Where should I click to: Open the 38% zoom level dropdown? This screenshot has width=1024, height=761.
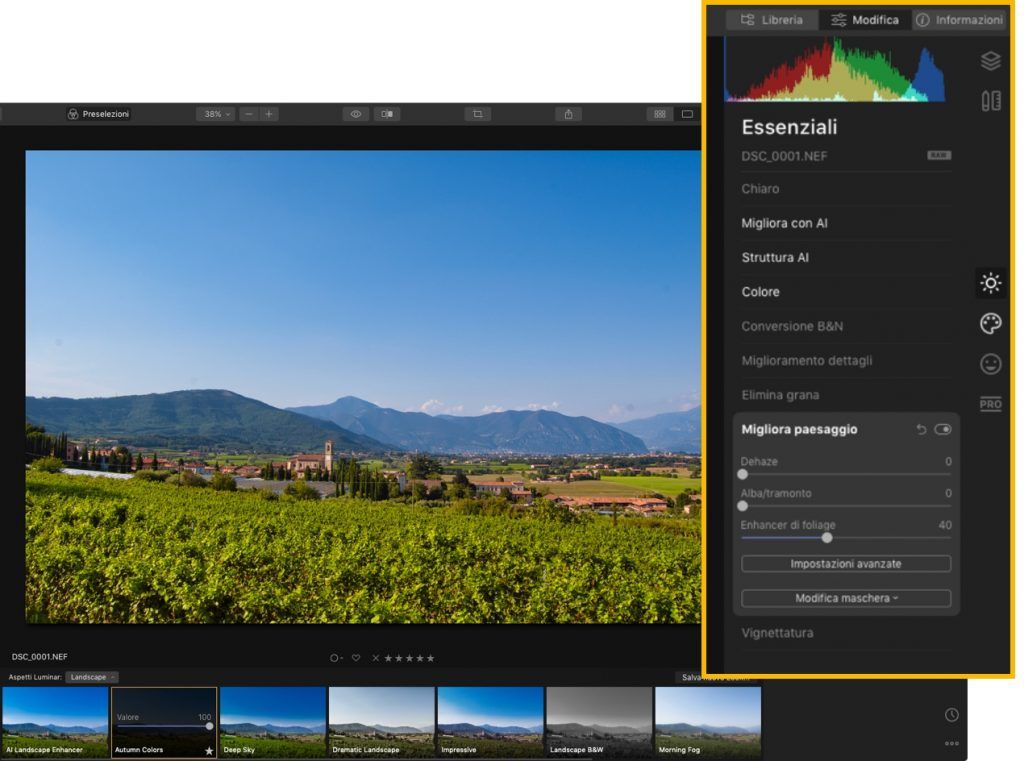click(x=216, y=114)
